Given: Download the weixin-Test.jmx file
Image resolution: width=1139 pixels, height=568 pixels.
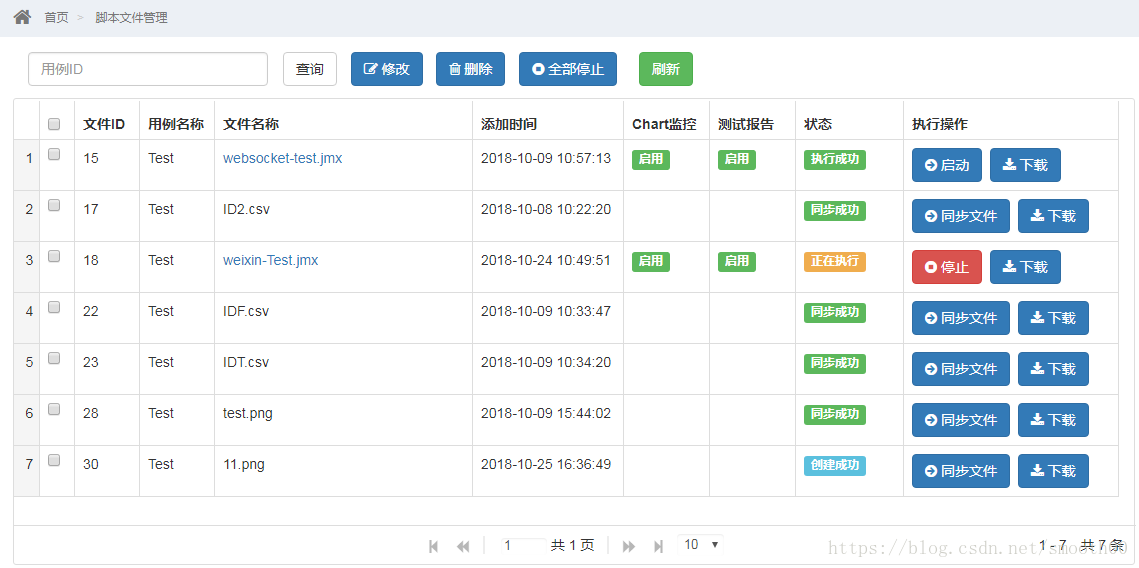Looking at the screenshot, I should [1025, 267].
